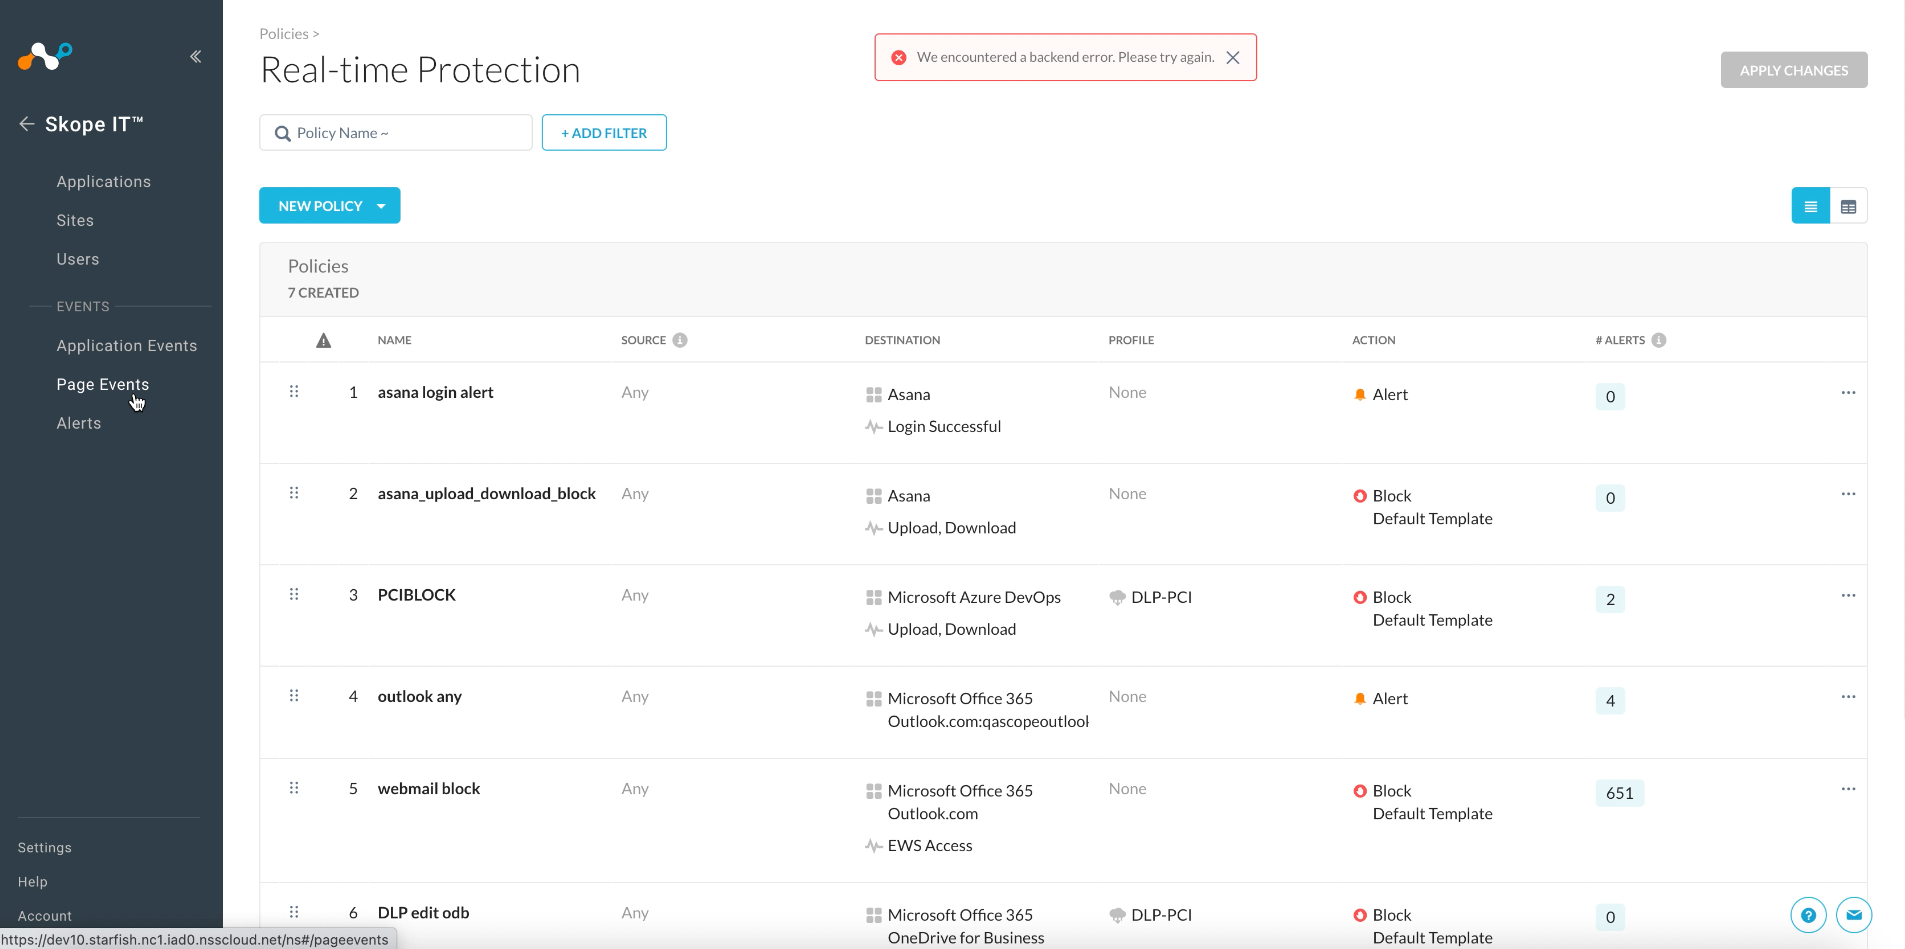Select the list view icon

[x=1810, y=205]
